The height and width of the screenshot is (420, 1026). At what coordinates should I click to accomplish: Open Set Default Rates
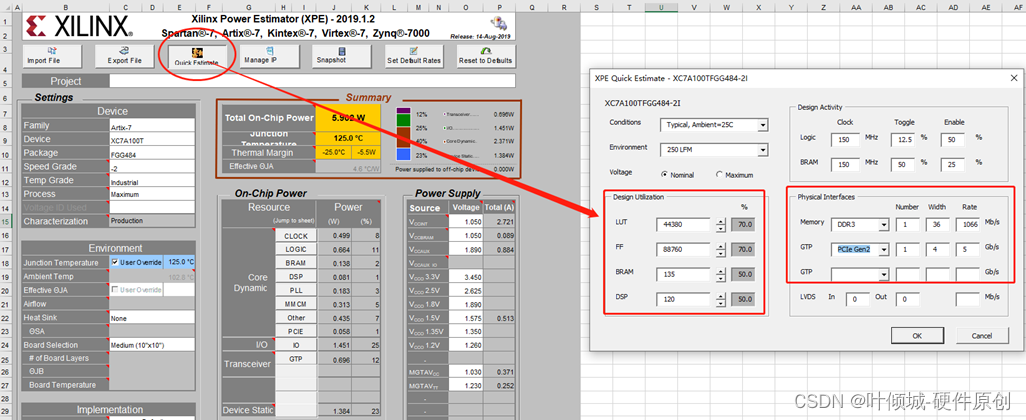[x=414, y=56]
